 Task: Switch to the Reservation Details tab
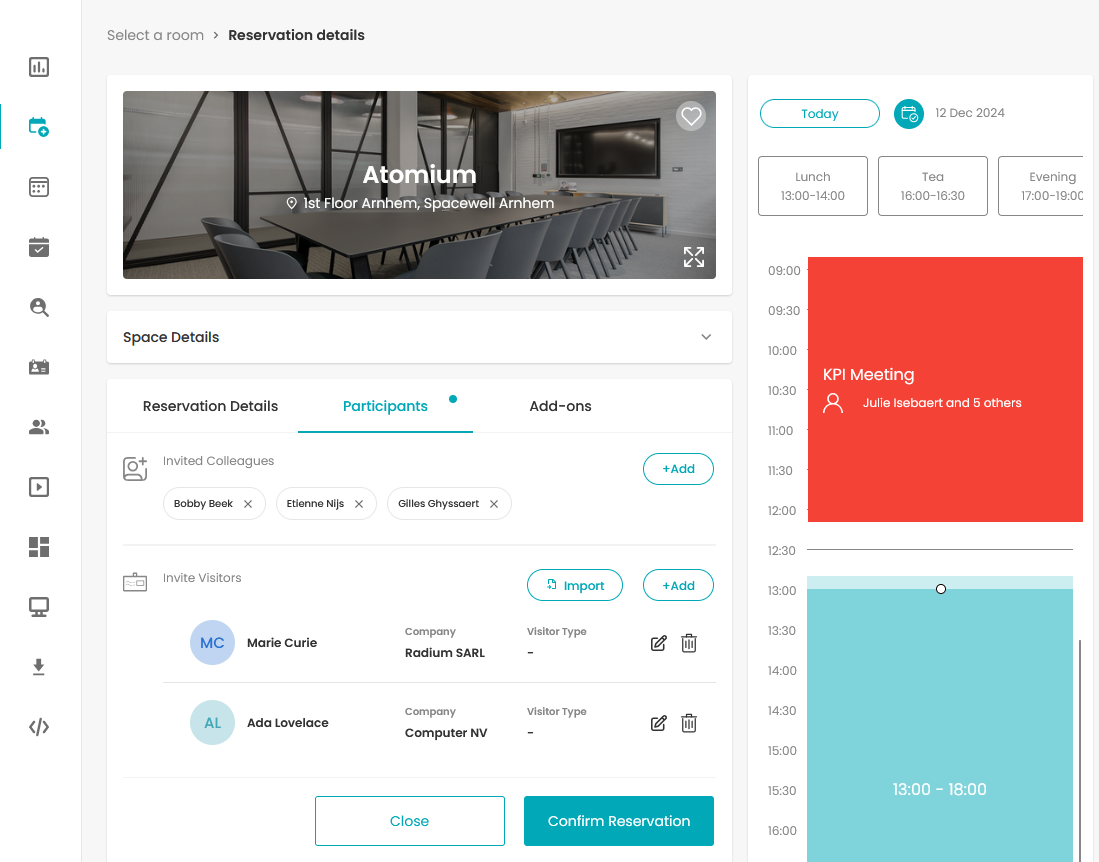210,406
